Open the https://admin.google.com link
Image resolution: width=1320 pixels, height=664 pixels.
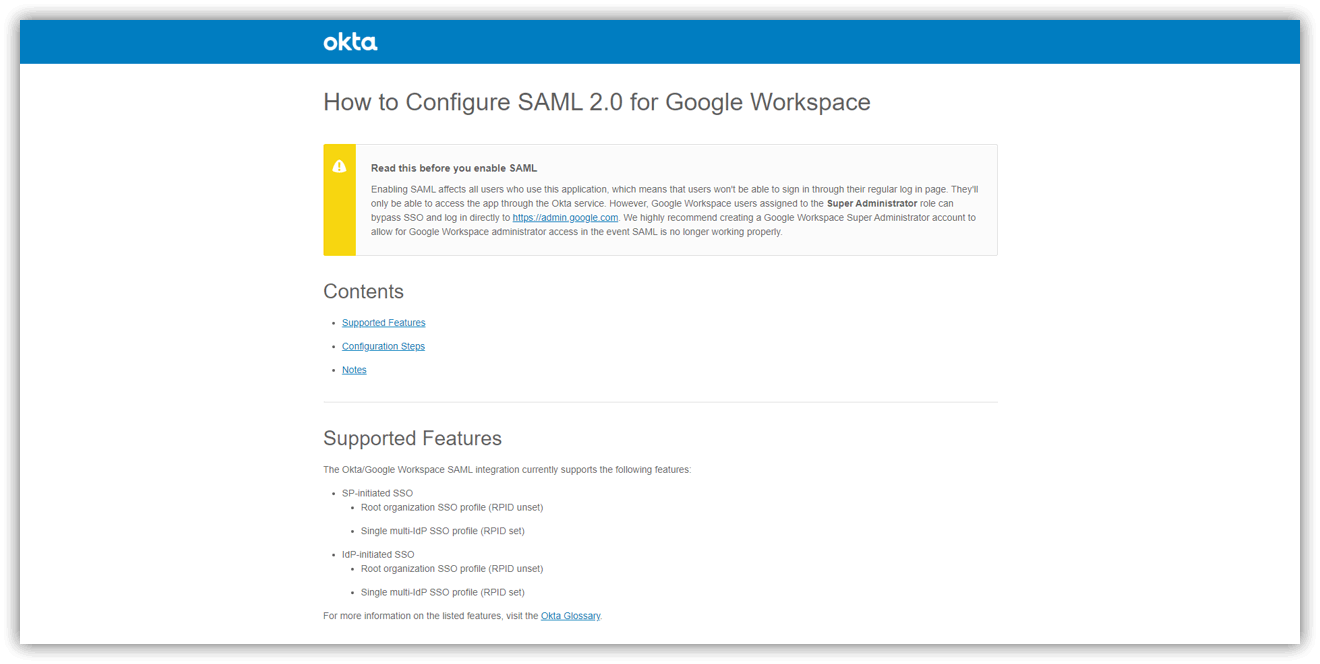pos(565,217)
